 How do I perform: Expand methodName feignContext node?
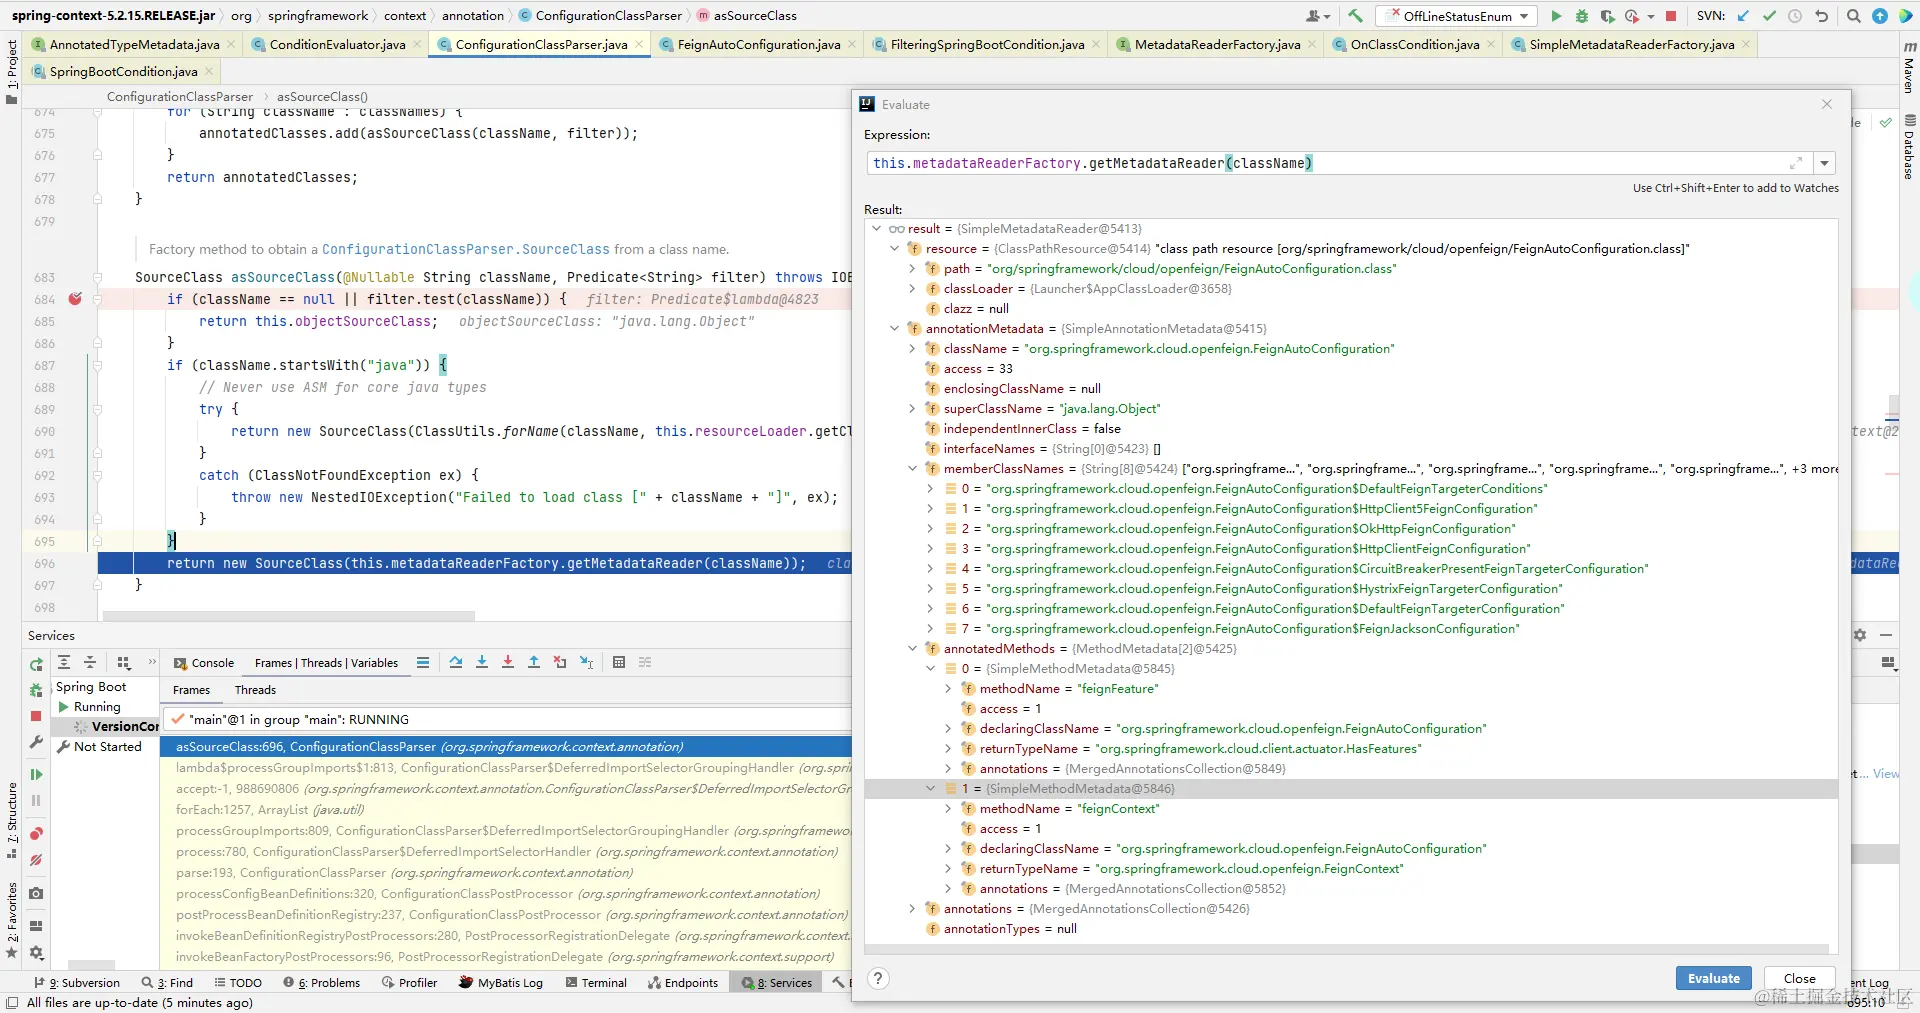point(948,809)
